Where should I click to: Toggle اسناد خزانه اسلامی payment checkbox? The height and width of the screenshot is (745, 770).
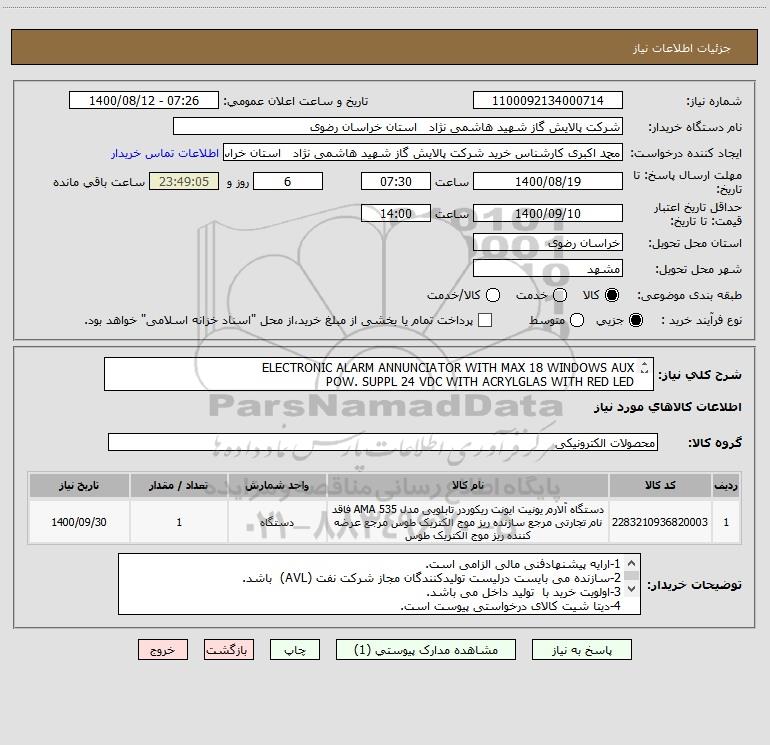click(485, 320)
